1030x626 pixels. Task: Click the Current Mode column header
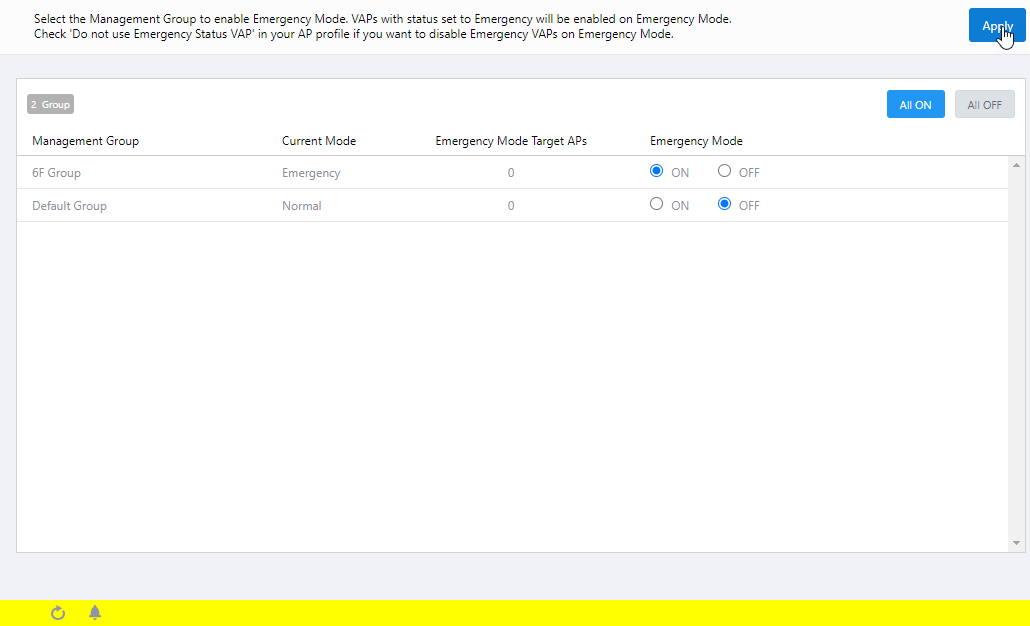point(319,141)
